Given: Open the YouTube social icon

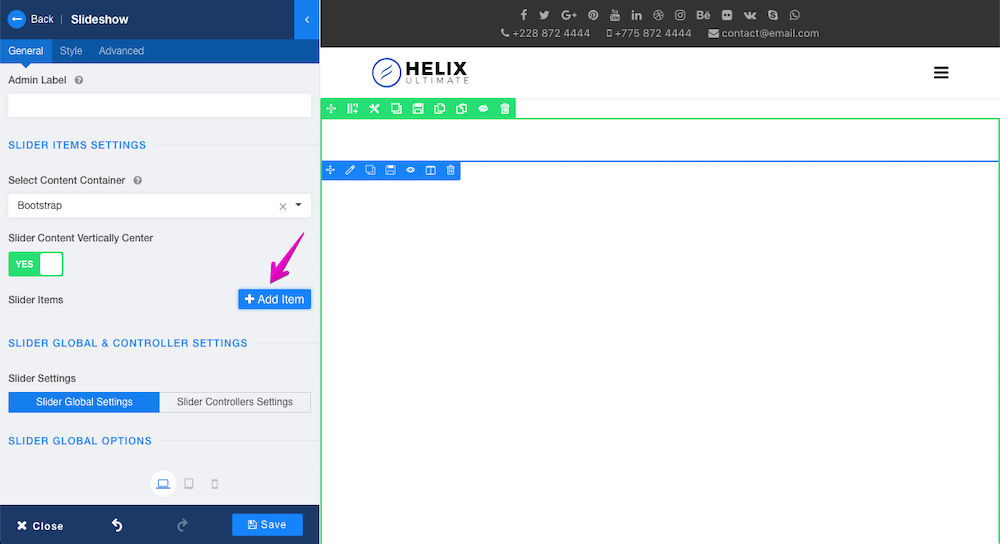Looking at the screenshot, I should click(x=615, y=15).
